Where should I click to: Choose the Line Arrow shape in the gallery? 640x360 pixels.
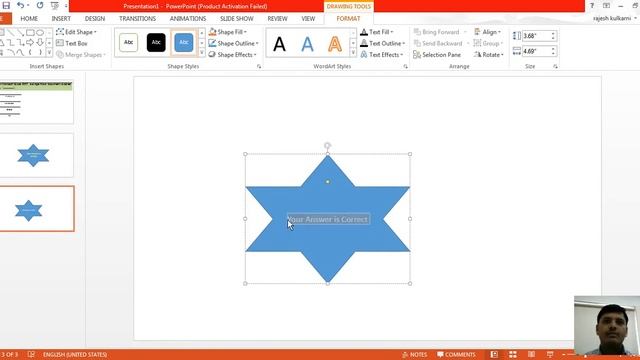click(20, 33)
